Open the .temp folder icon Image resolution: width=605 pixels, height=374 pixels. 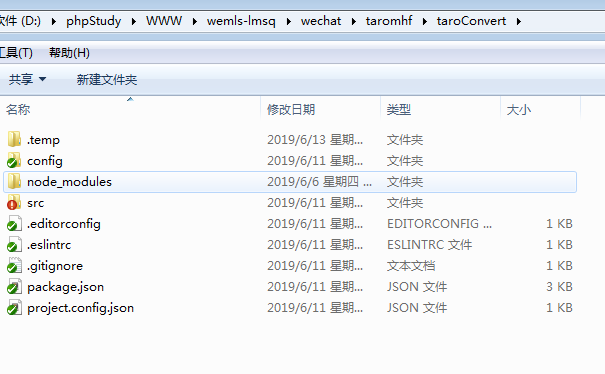coord(14,139)
